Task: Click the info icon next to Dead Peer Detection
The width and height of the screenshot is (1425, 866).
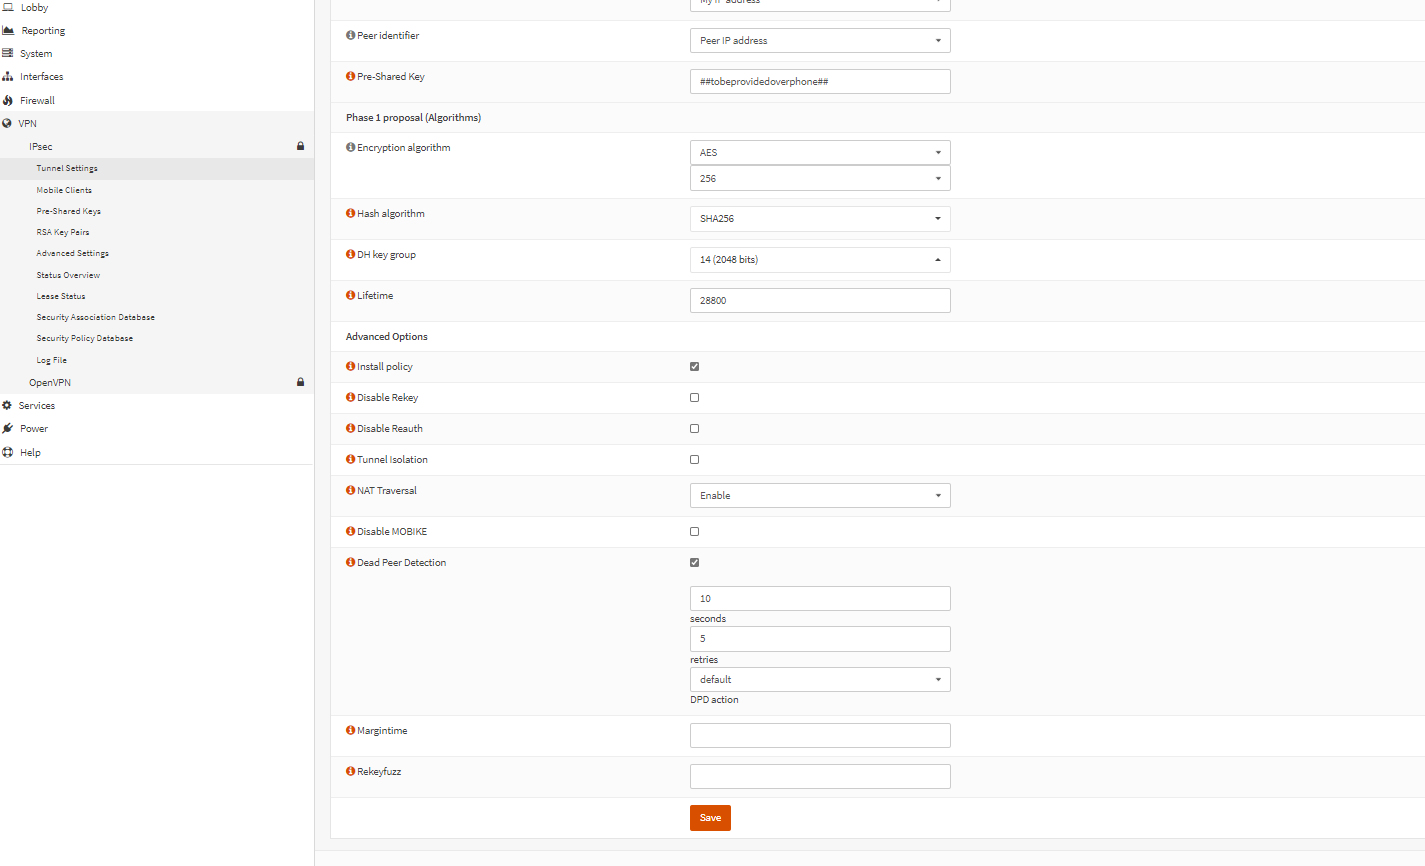Action: pyautogui.click(x=351, y=563)
